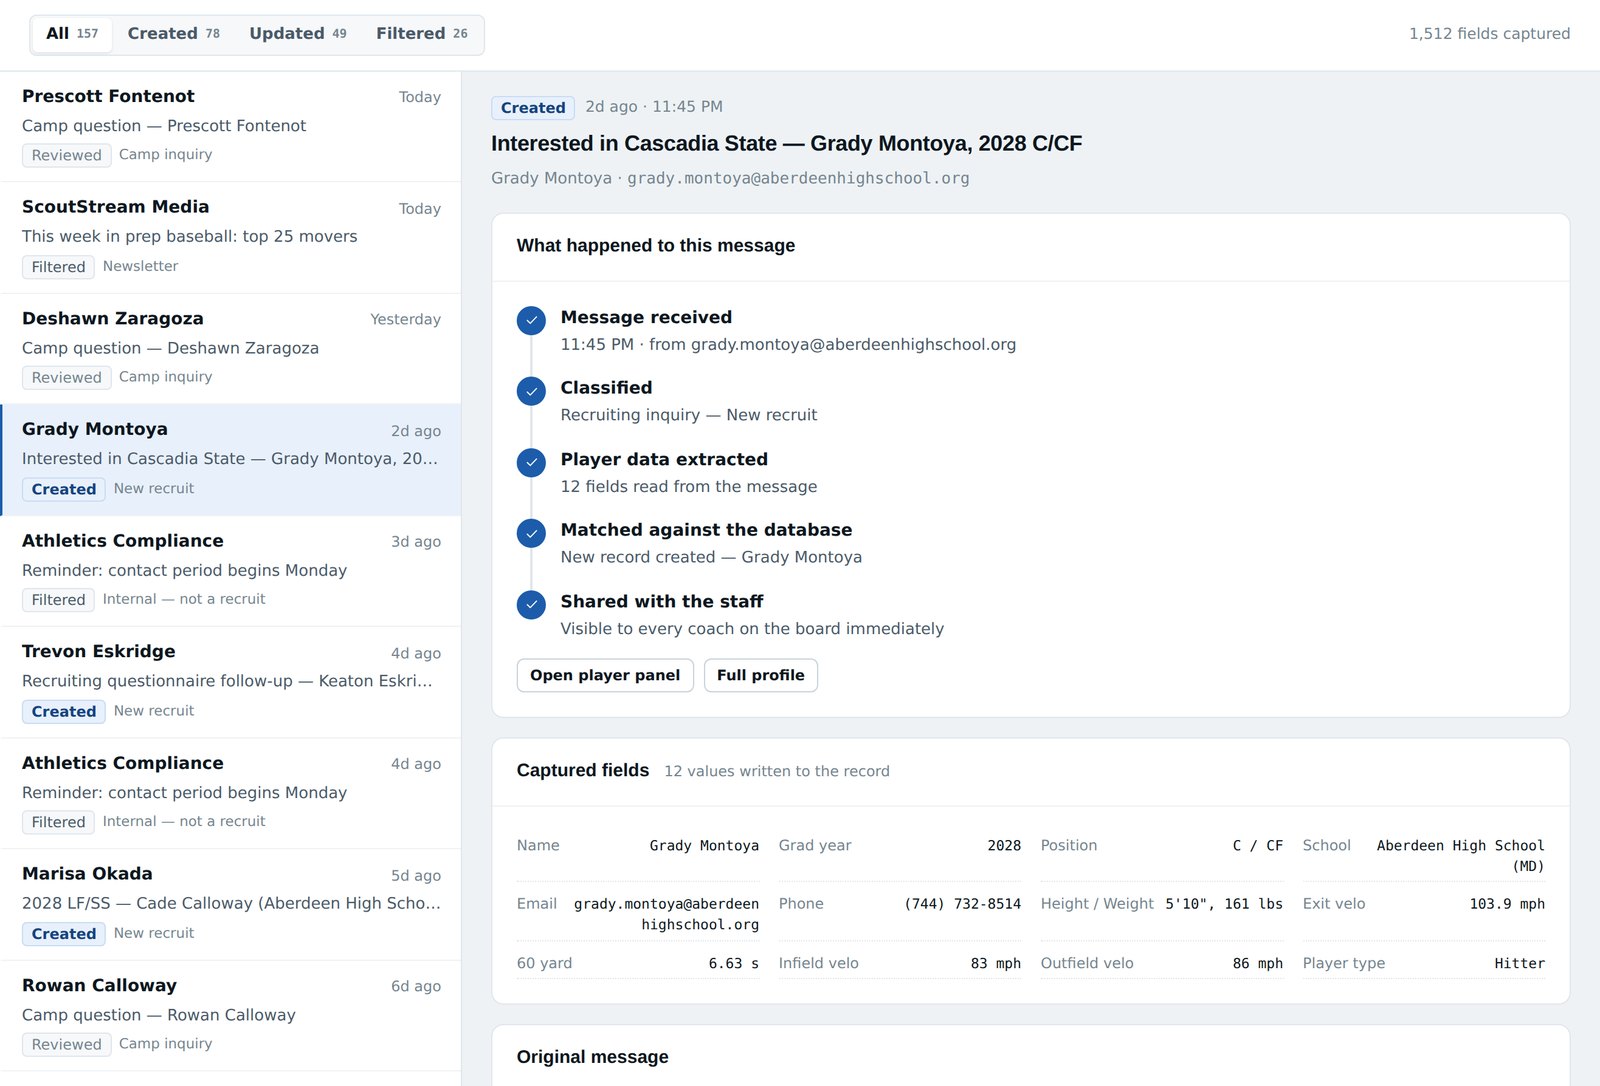Open the Athletics Compliance message from 4d ago
The width and height of the screenshot is (1600, 1086).
tap(231, 793)
